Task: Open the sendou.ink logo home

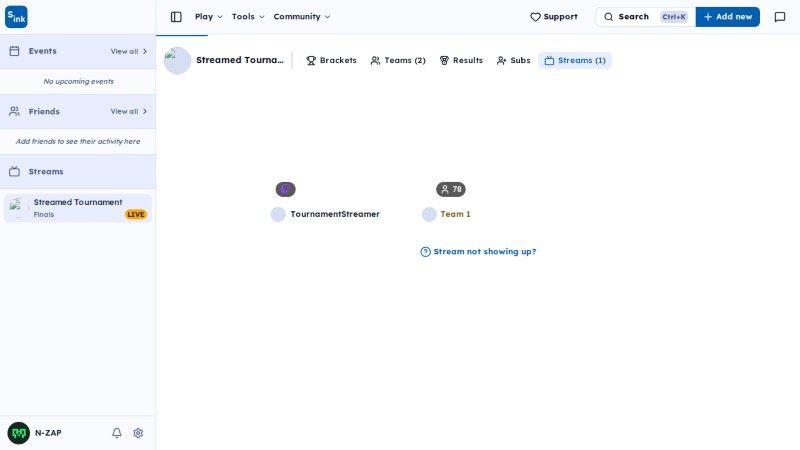Action: (16, 17)
